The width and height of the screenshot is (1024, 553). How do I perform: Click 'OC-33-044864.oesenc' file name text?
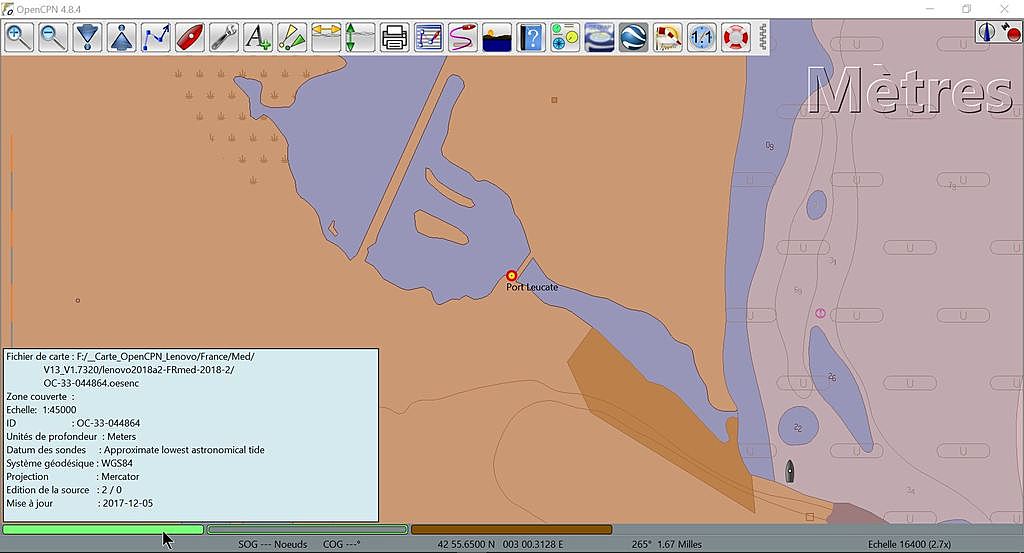pos(91,383)
